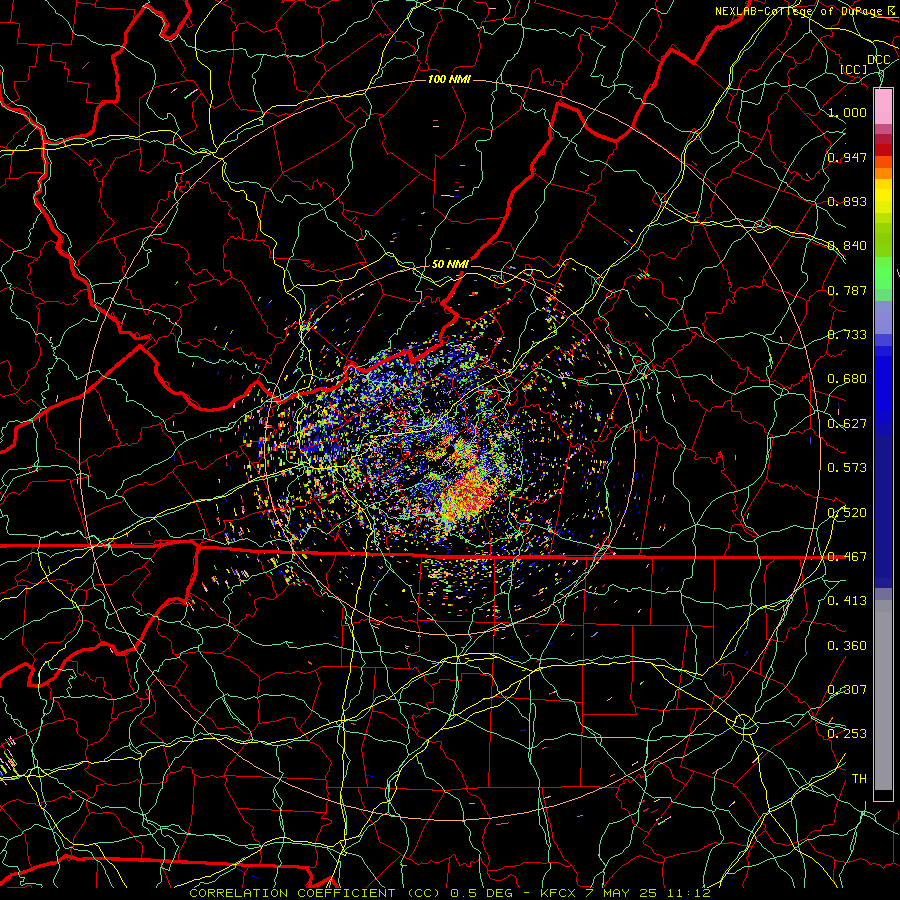Screen dimensions: 900x900
Task: Click the Correlation Coefficient caption at bottom
Action: (x=450, y=893)
